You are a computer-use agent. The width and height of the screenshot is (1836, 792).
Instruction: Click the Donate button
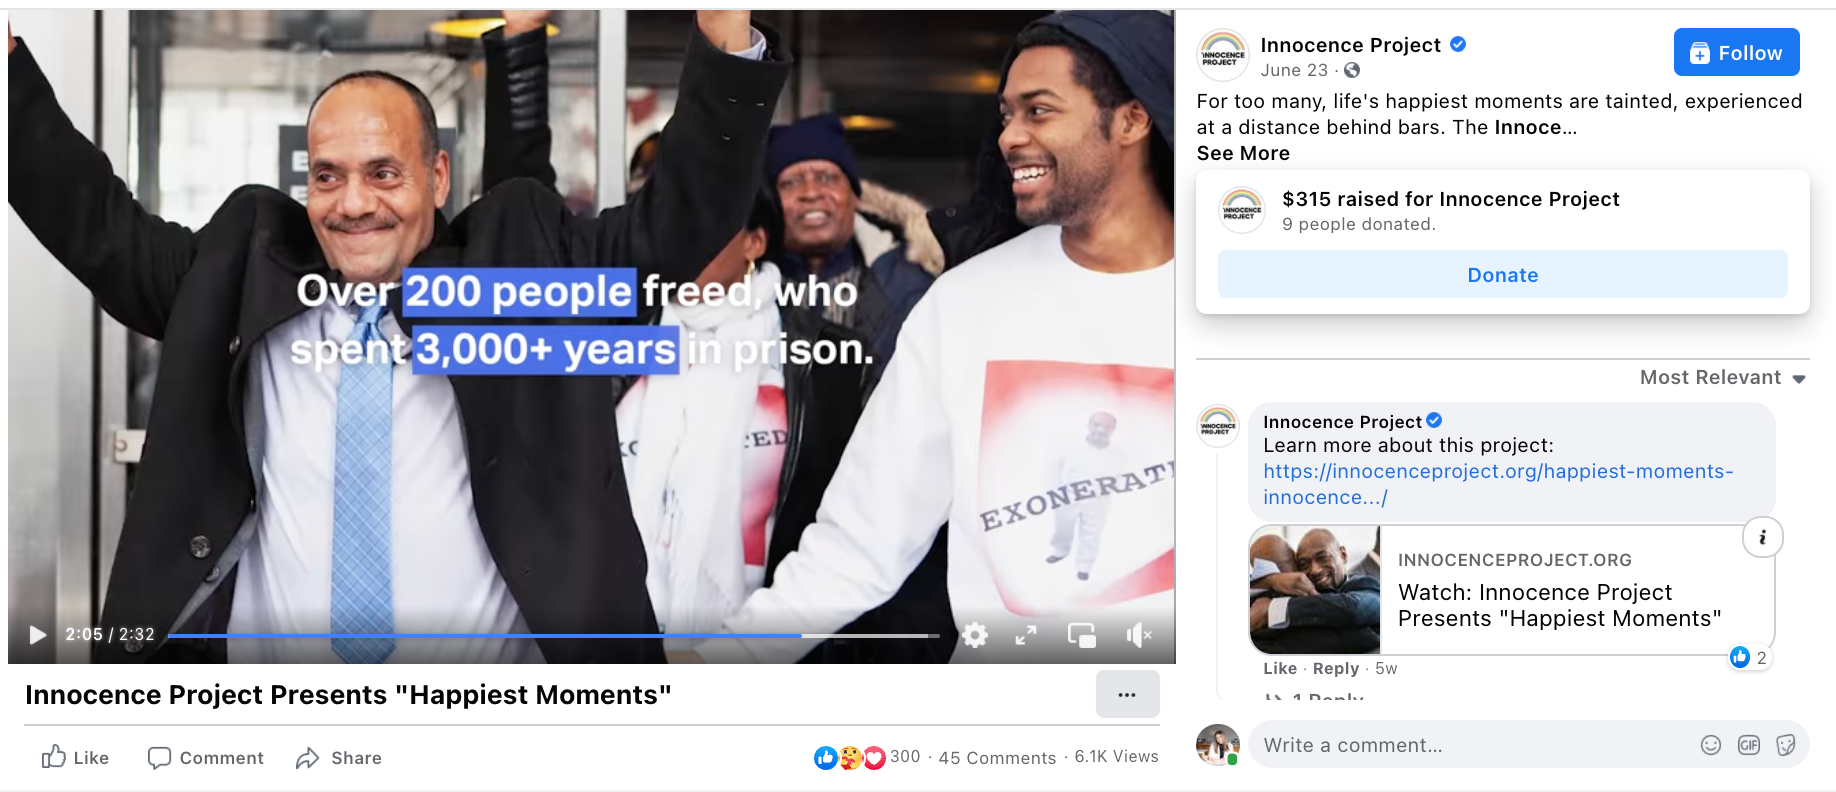click(1502, 274)
